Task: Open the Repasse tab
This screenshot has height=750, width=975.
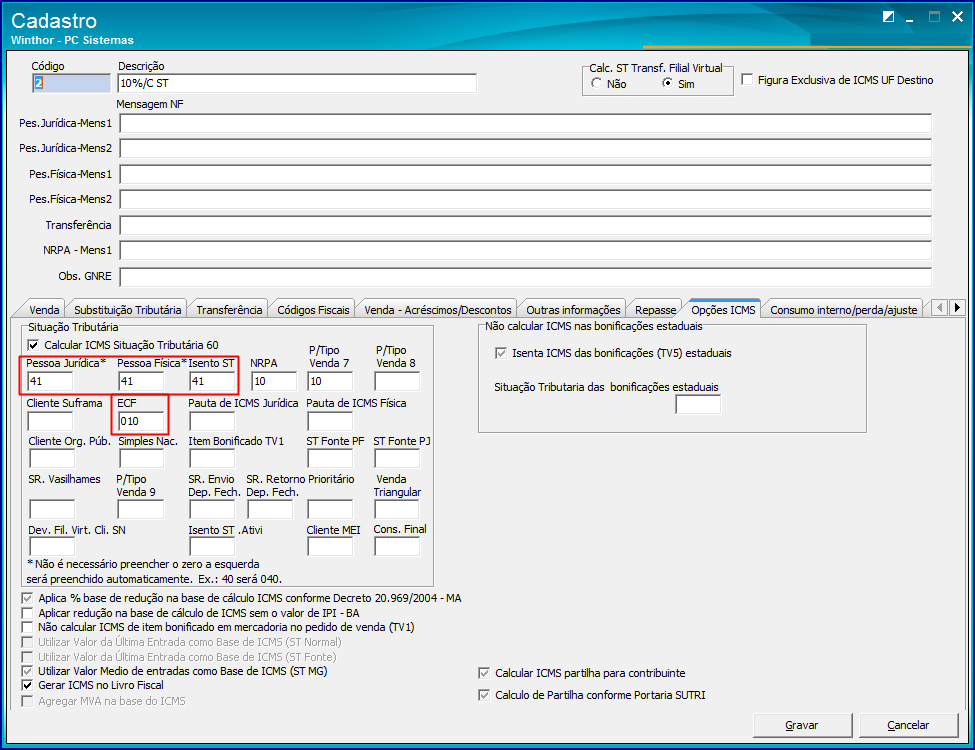Action: pos(655,309)
